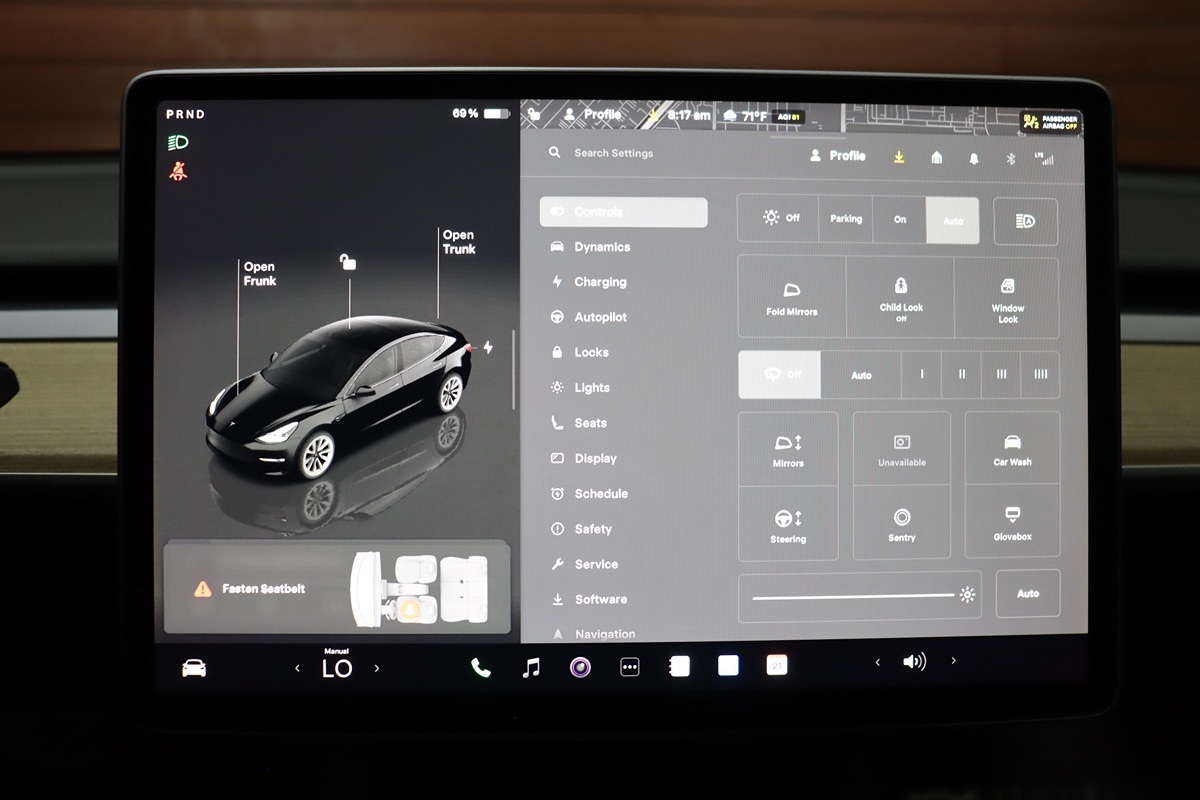Tap the unlock padlock icon above car
Screen dimensions: 1200x800
click(x=347, y=262)
